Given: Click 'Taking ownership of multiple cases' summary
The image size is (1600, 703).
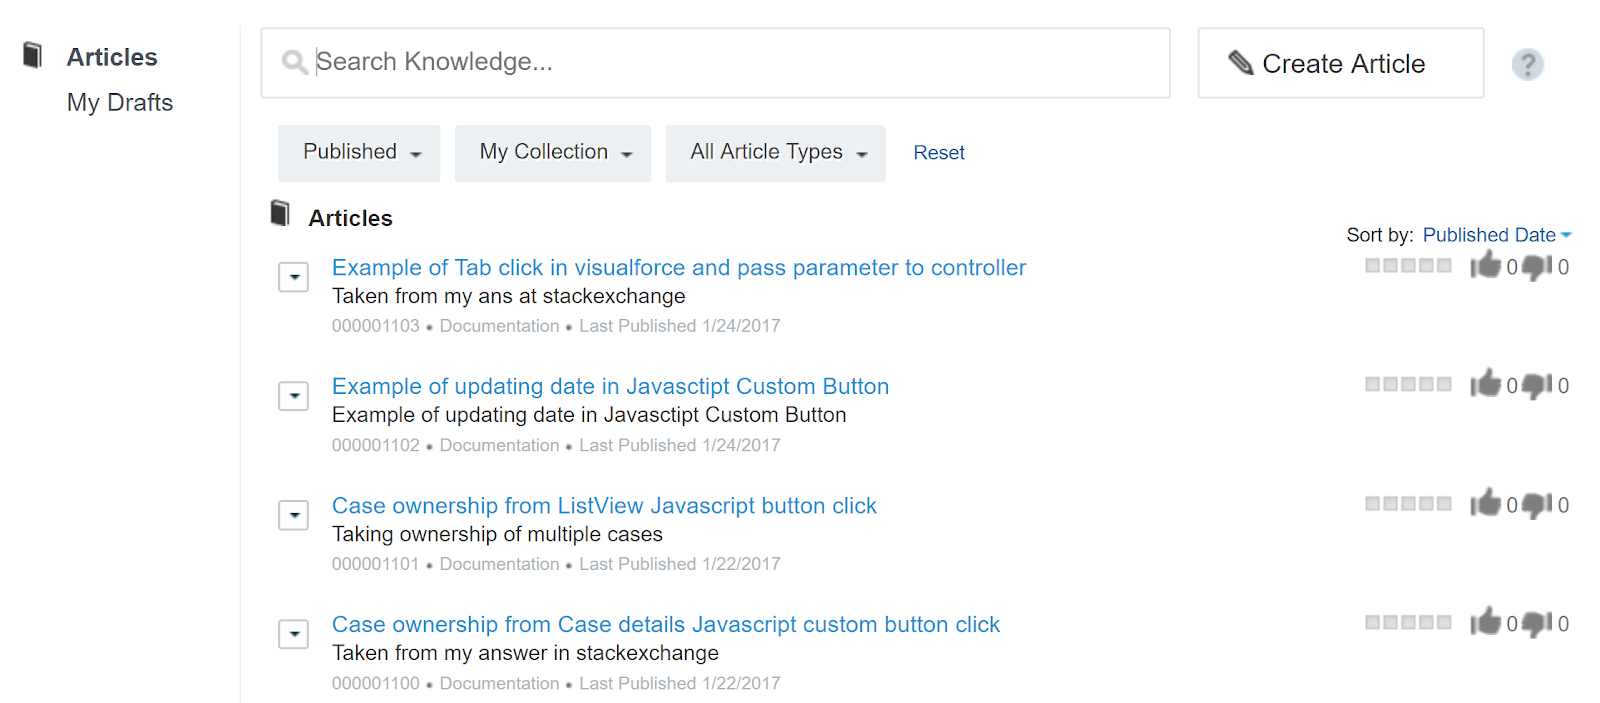Looking at the screenshot, I should (497, 534).
